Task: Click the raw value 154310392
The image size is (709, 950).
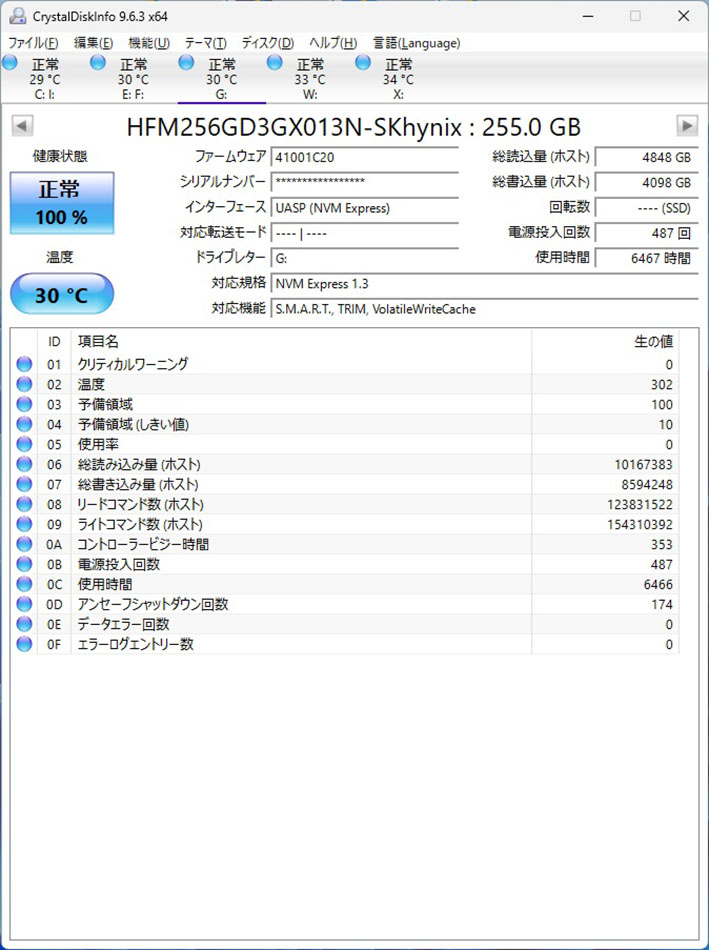Action: [640, 525]
